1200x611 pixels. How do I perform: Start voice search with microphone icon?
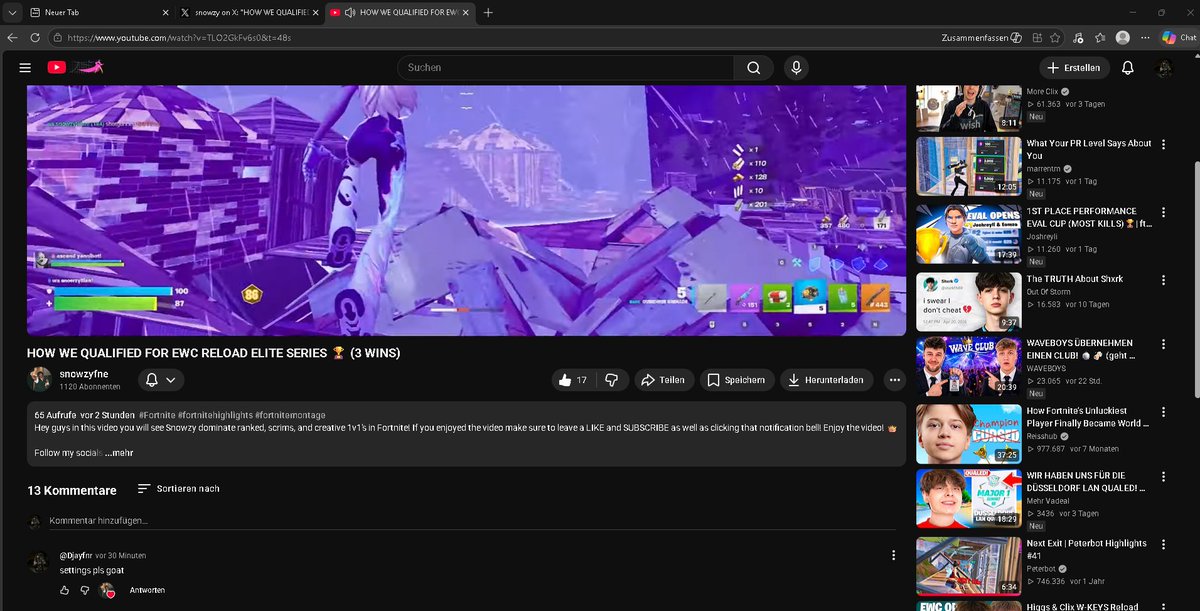point(796,68)
